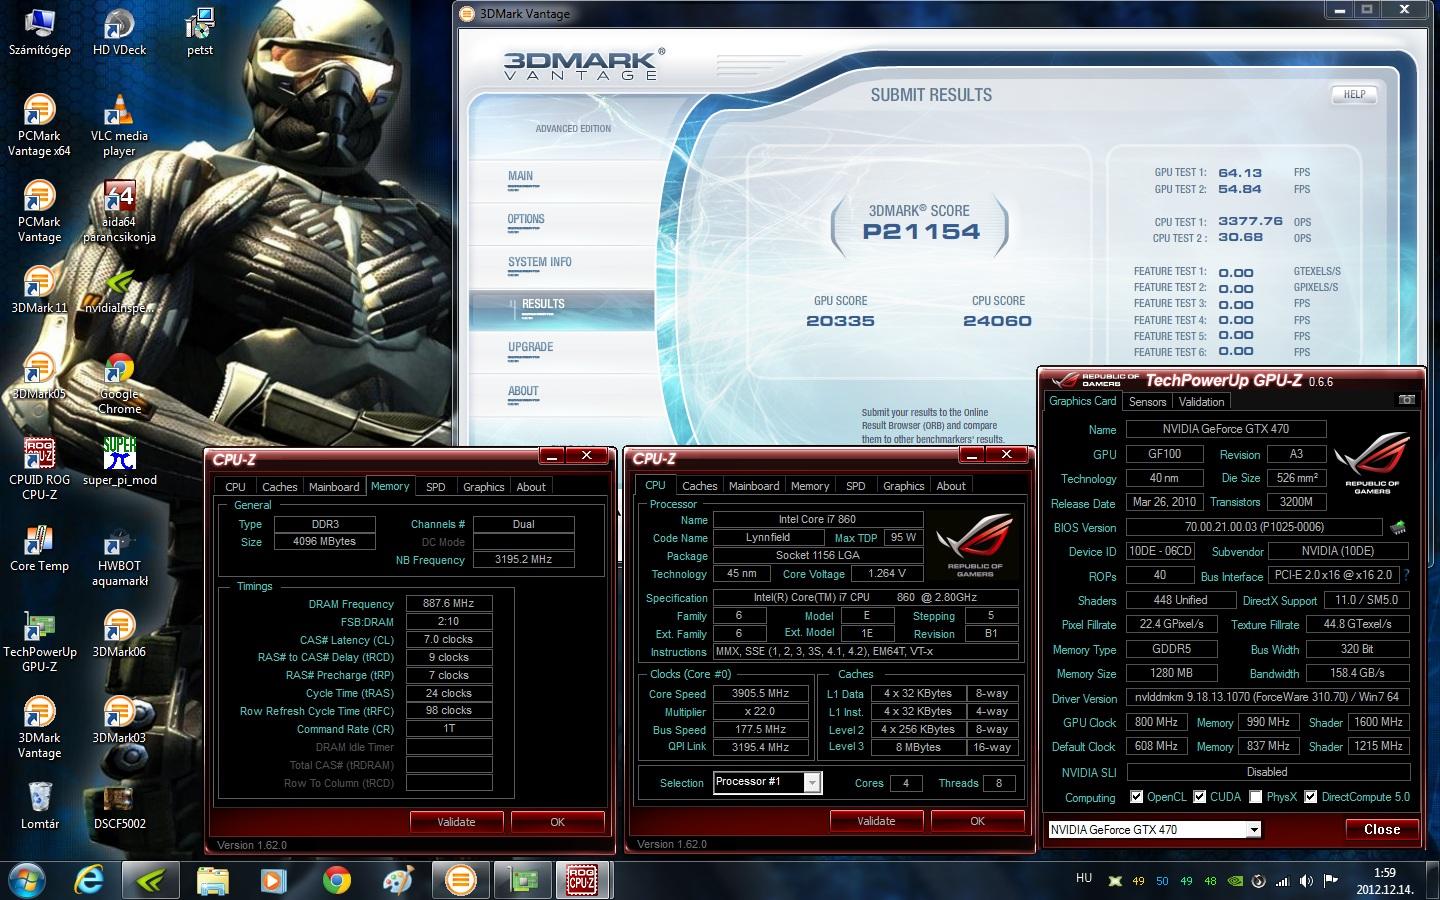Click HELP button in 3DMark Vantage
Image resolution: width=1440 pixels, height=900 pixels.
(x=1354, y=94)
